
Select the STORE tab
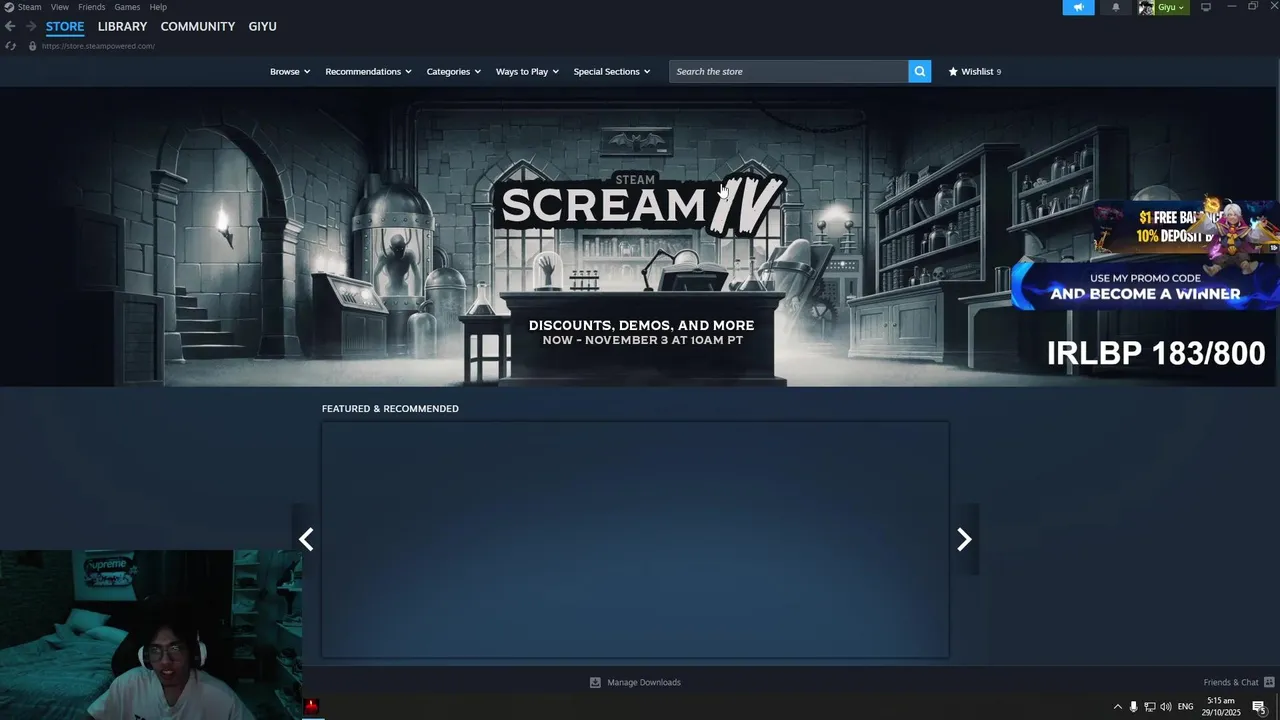[x=65, y=26]
